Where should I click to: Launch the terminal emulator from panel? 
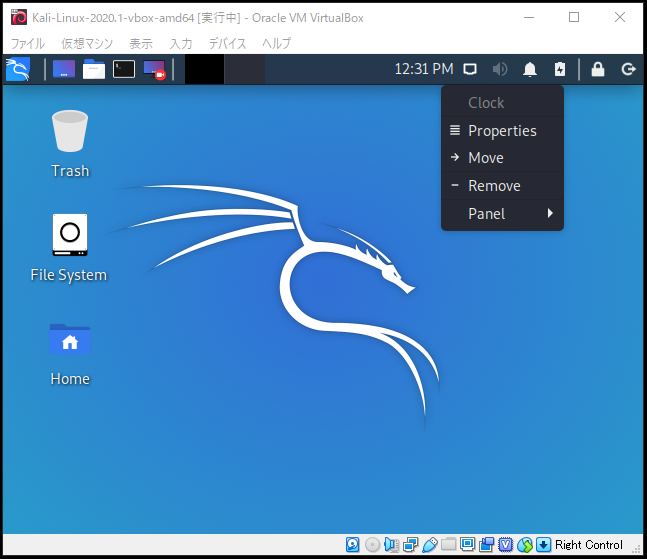click(124, 69)
